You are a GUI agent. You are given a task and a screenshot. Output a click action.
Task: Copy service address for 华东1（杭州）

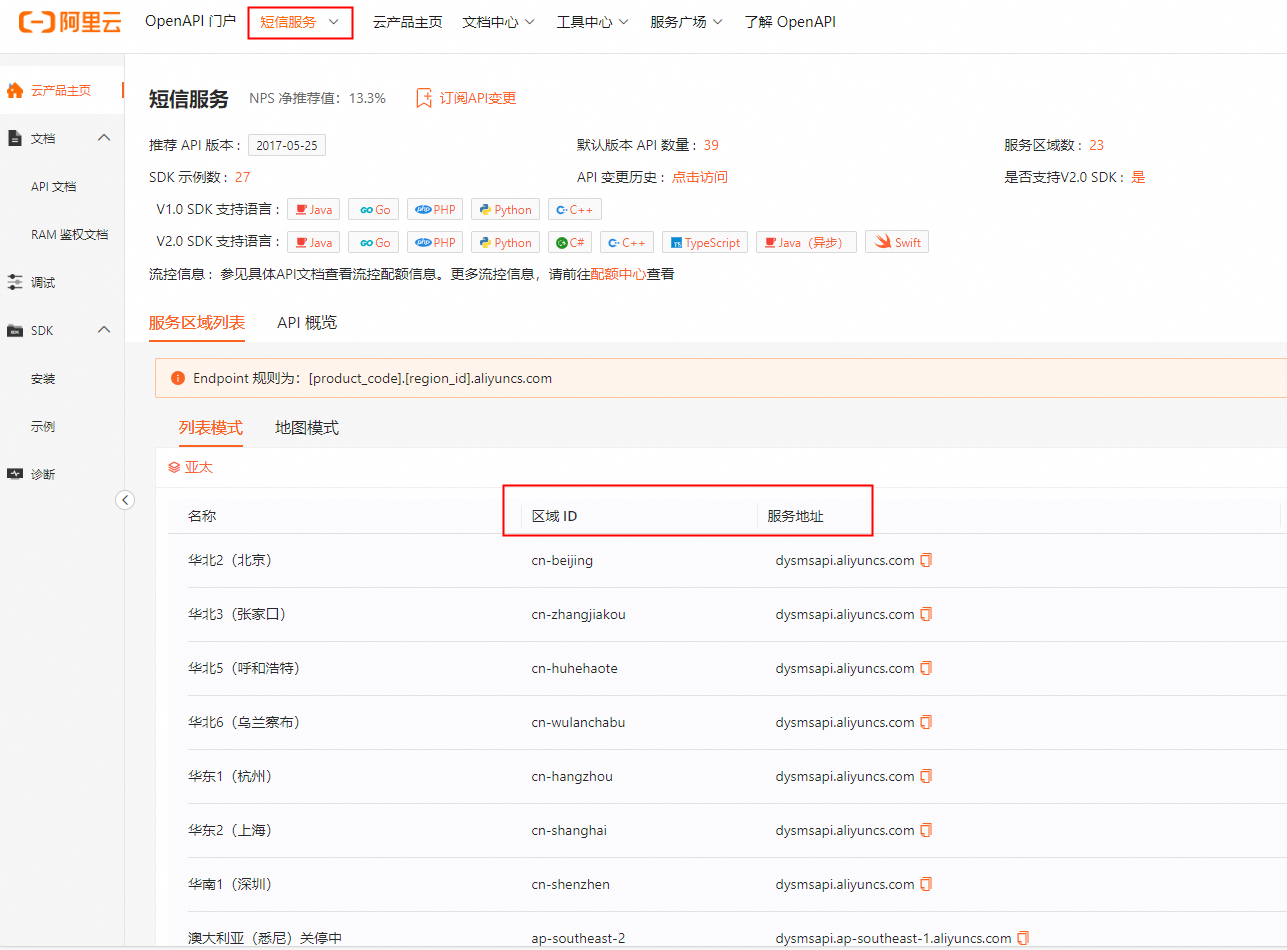[926, 776]
